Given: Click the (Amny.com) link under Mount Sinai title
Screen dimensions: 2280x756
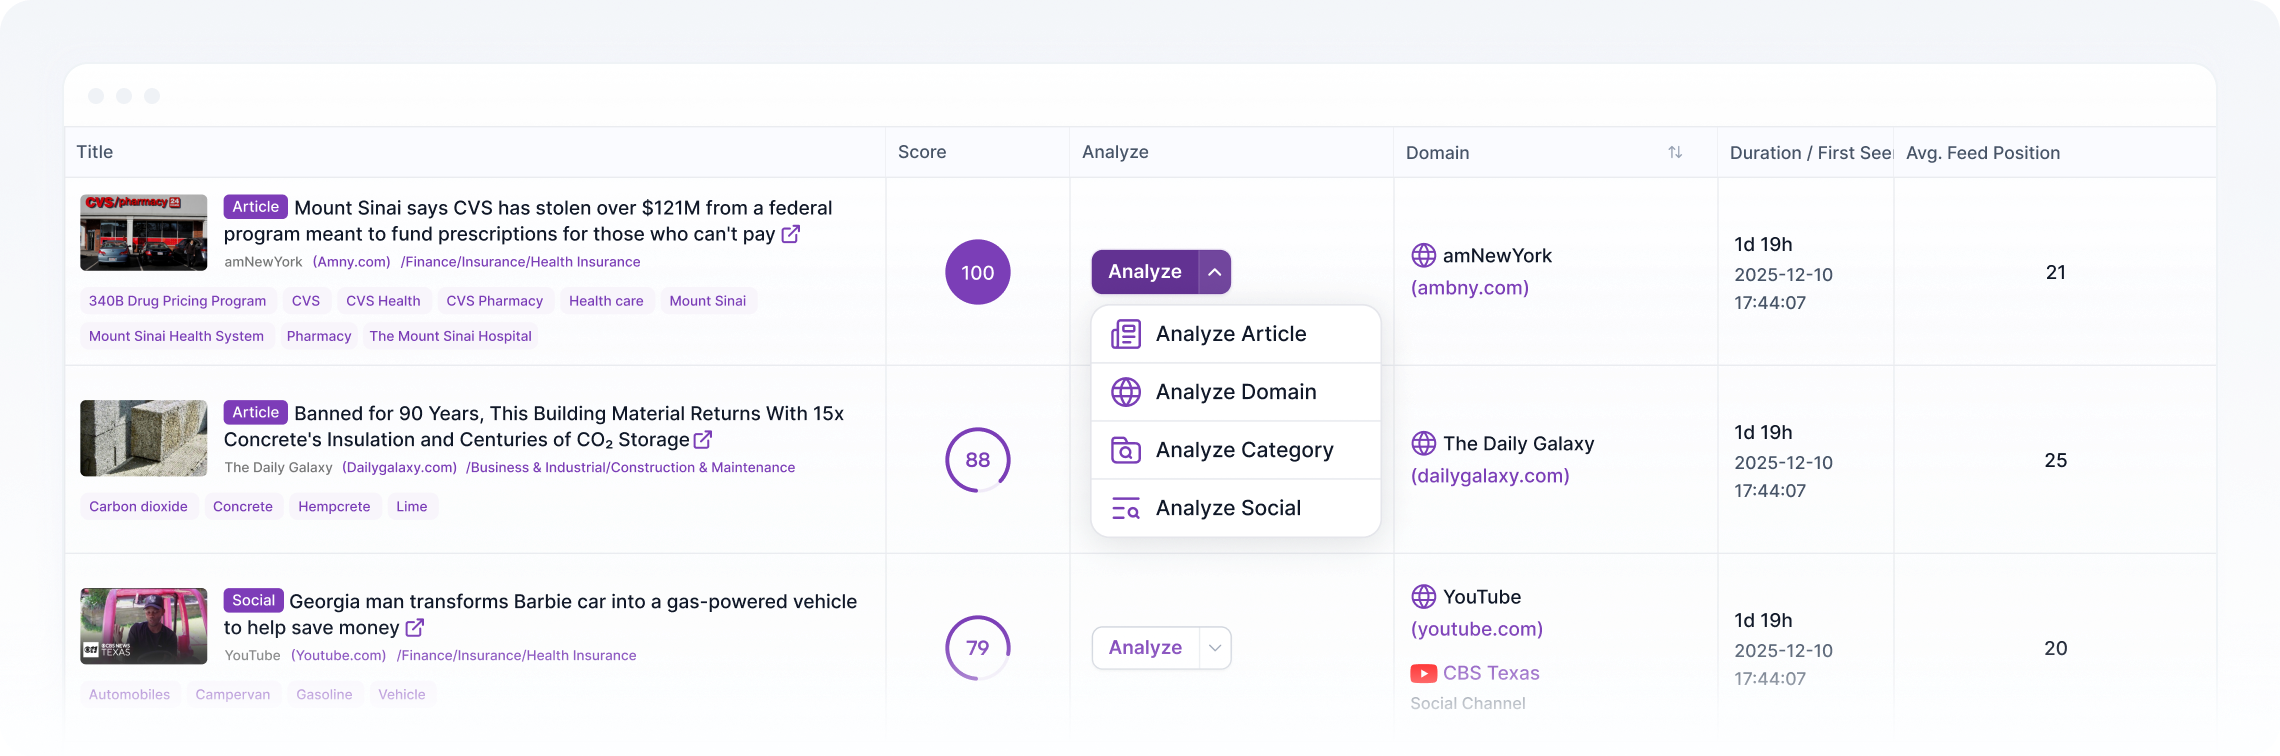Looking at the screenshot, I should pyautogui.click(x=351, y=262).
